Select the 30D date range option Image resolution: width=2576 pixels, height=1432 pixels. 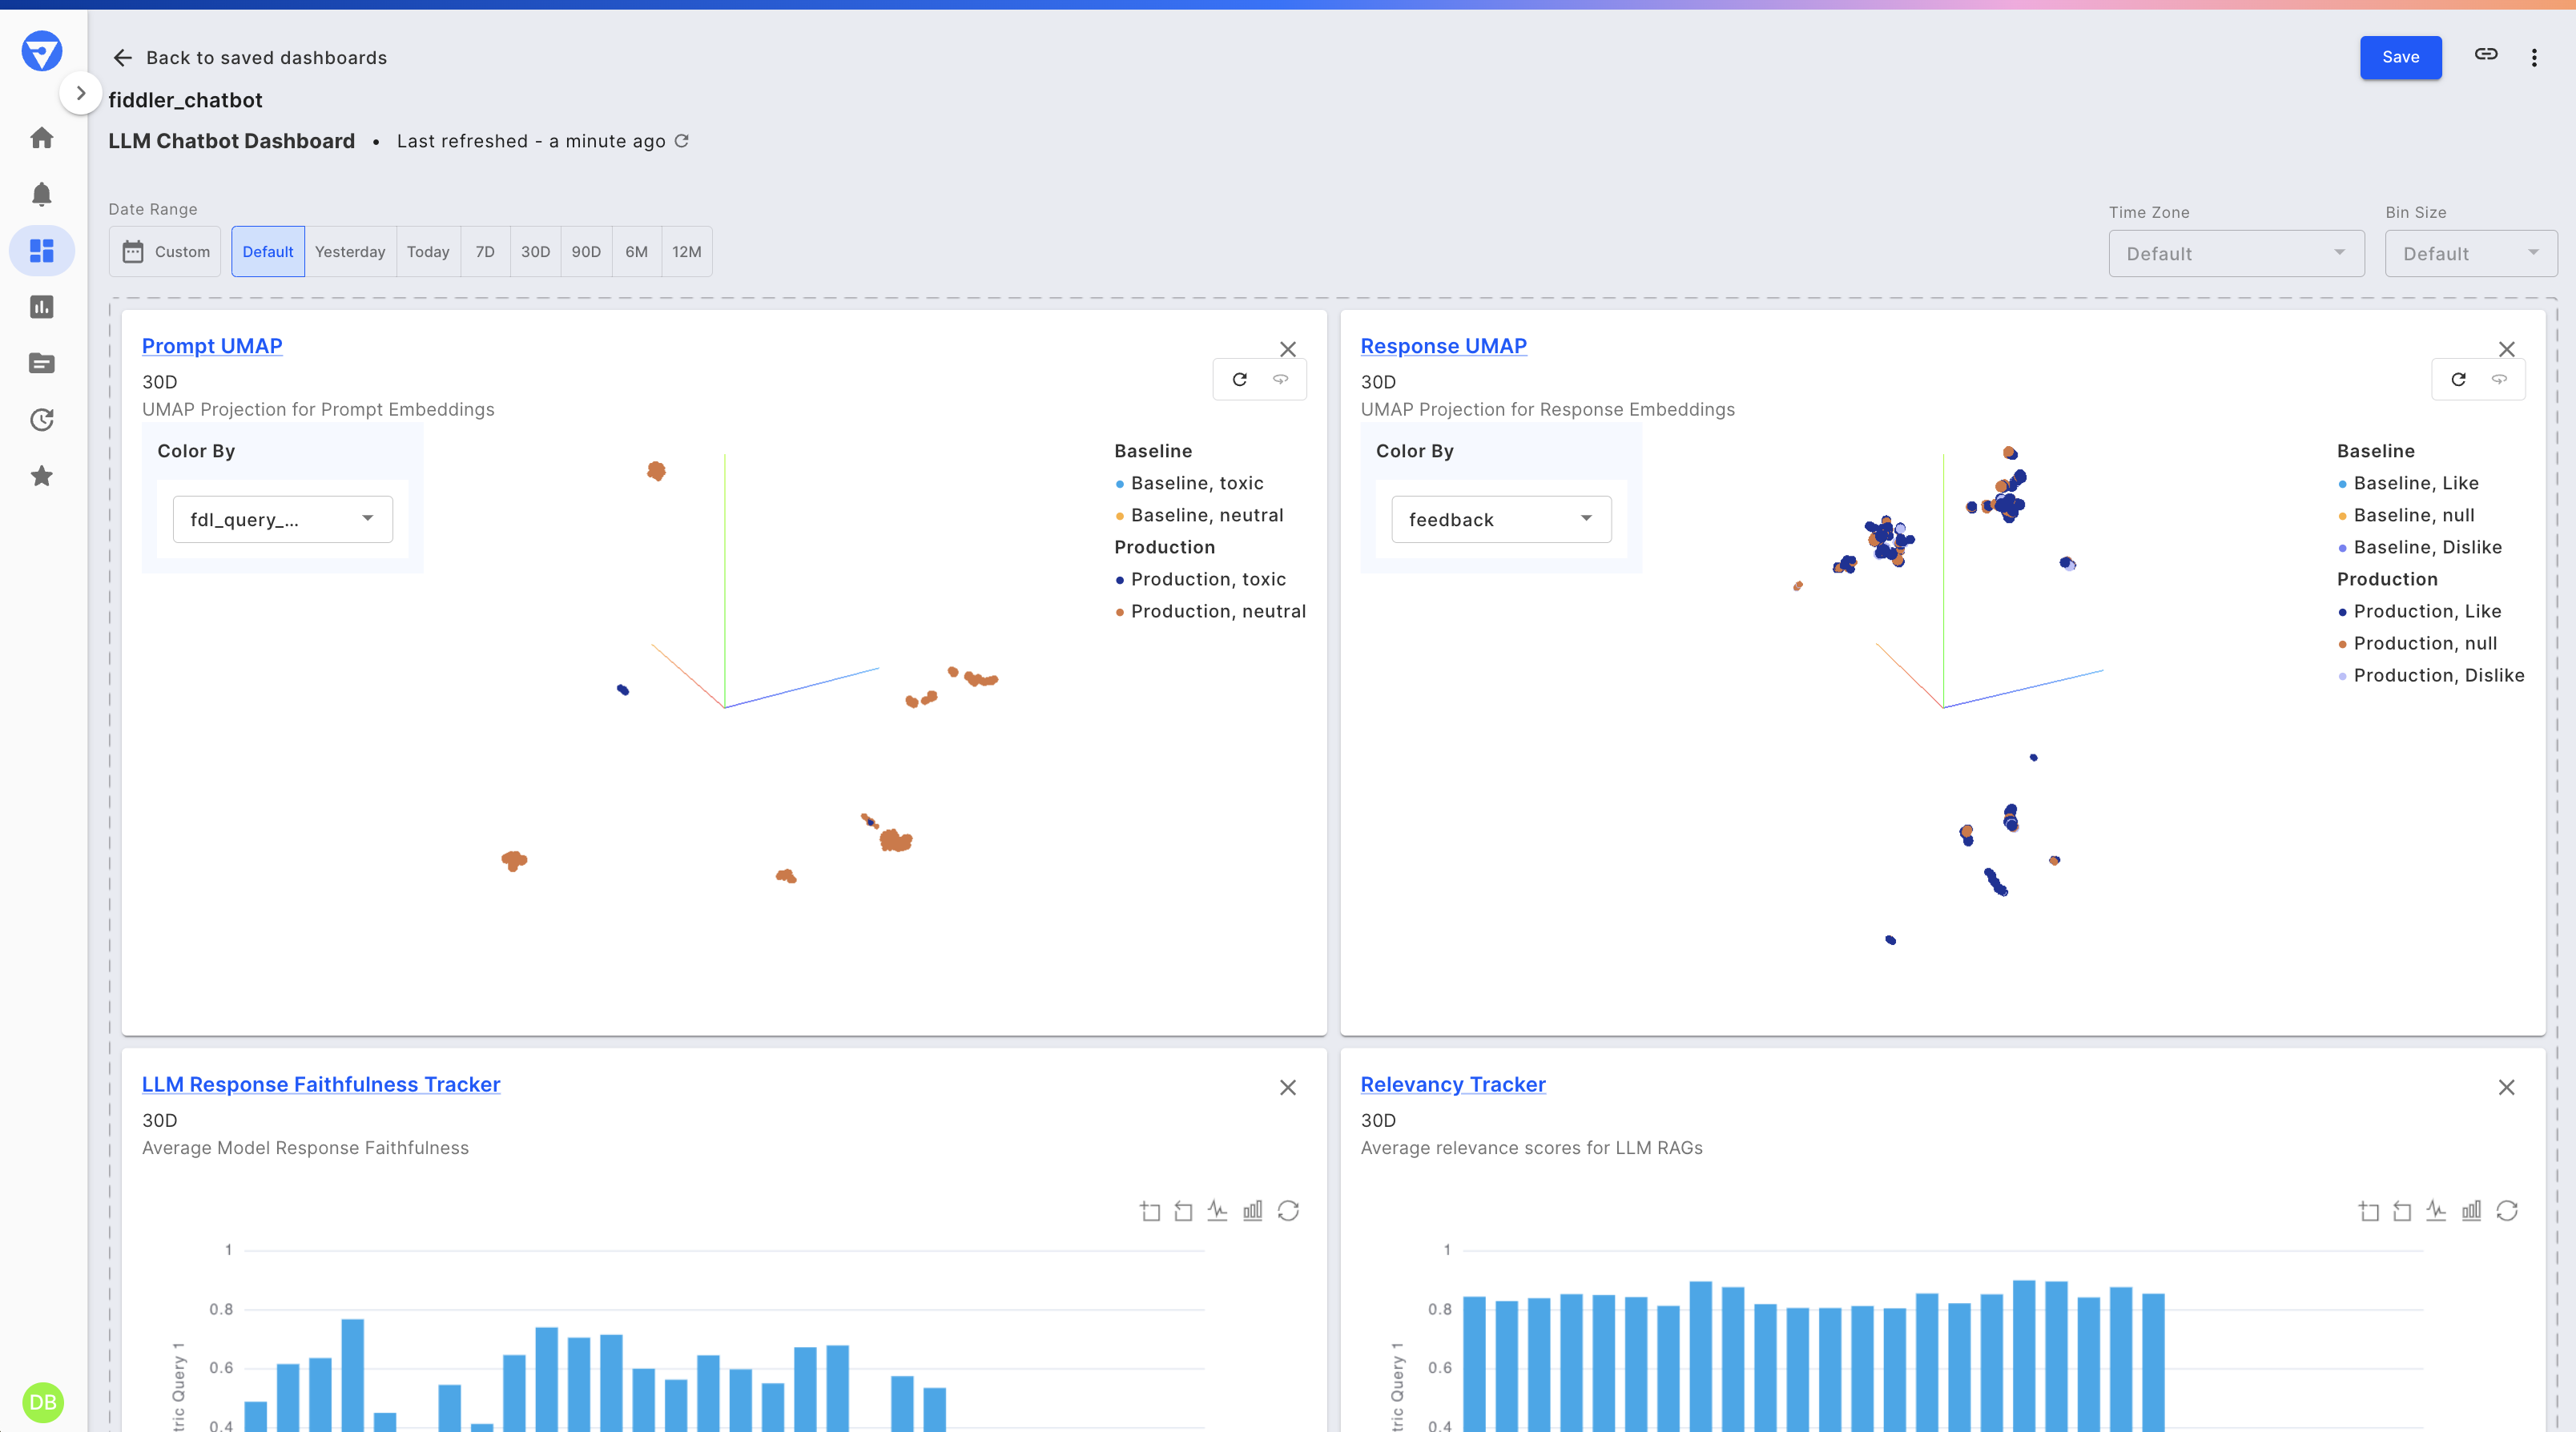535,251
